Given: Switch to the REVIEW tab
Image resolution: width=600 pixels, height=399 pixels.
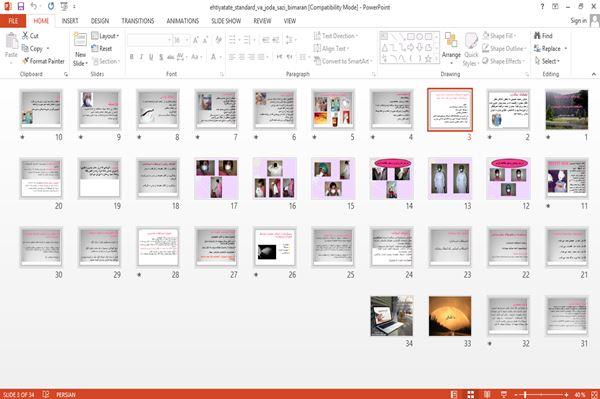Looking at the screenshot, I should [x=262, y=21].
